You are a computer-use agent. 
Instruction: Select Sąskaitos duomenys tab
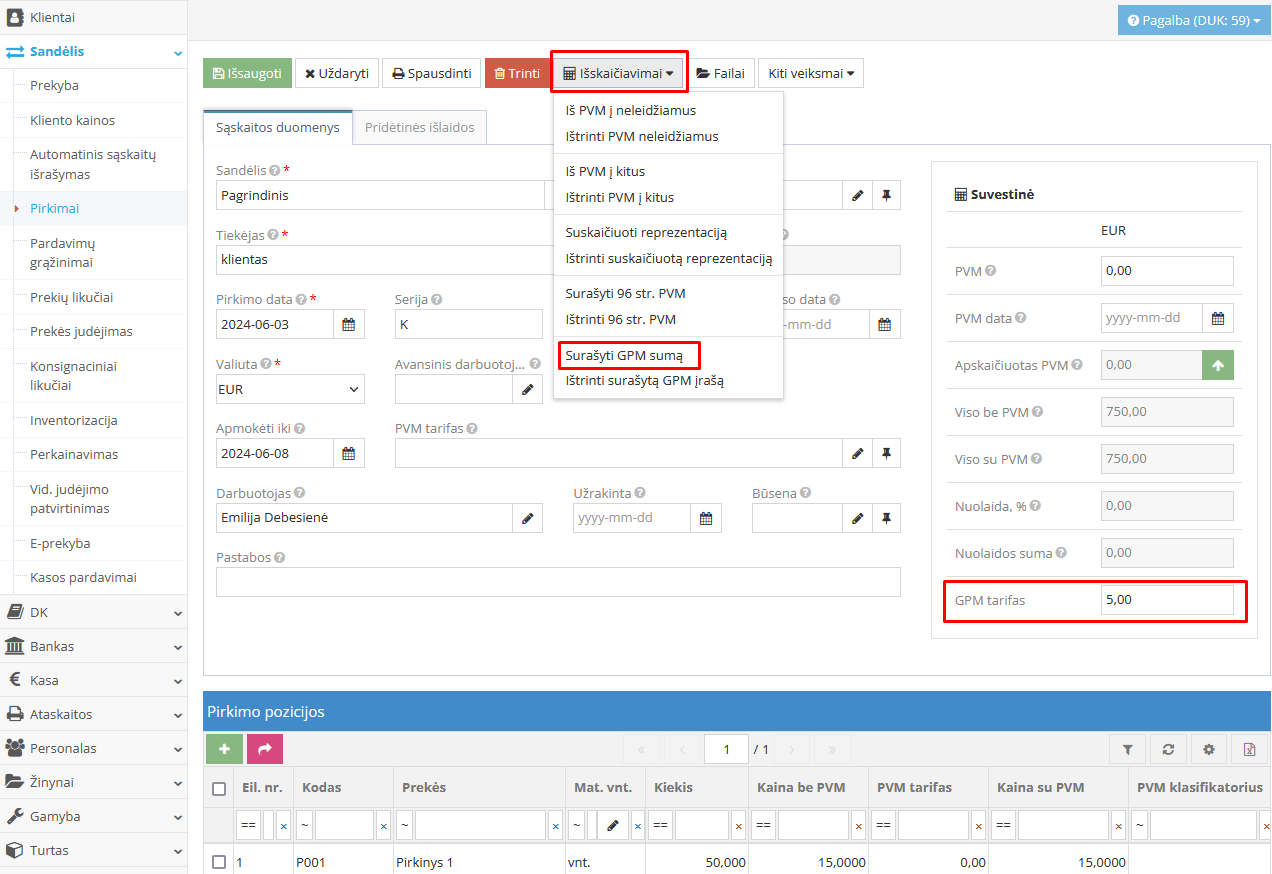[x=278, y=128]
